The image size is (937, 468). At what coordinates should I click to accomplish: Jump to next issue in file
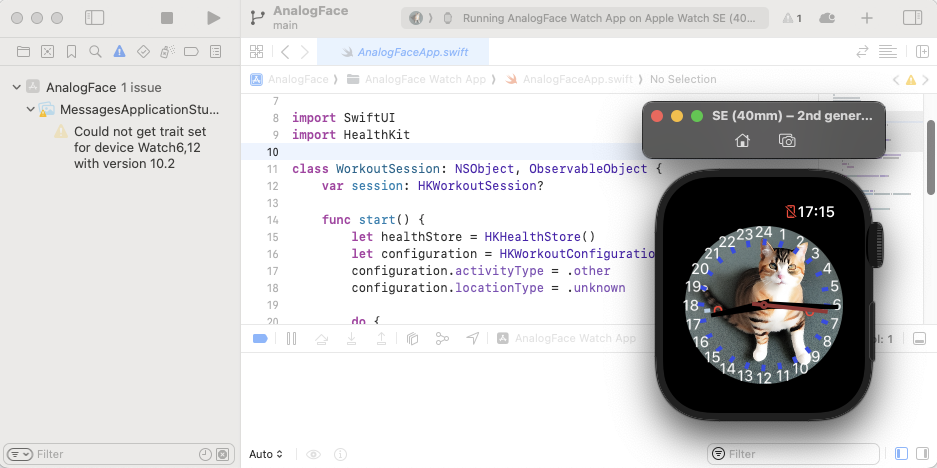pyautogui.click(x=926, y=79)
